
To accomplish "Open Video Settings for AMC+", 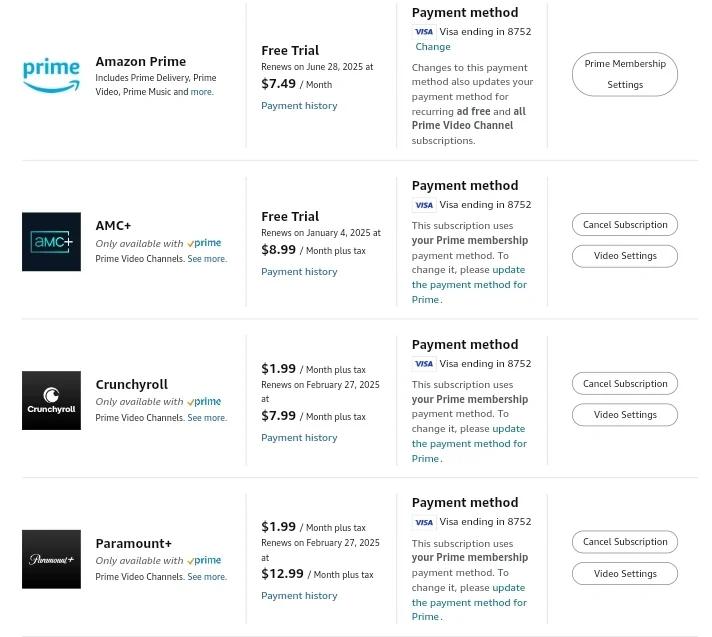I will 625,256.
